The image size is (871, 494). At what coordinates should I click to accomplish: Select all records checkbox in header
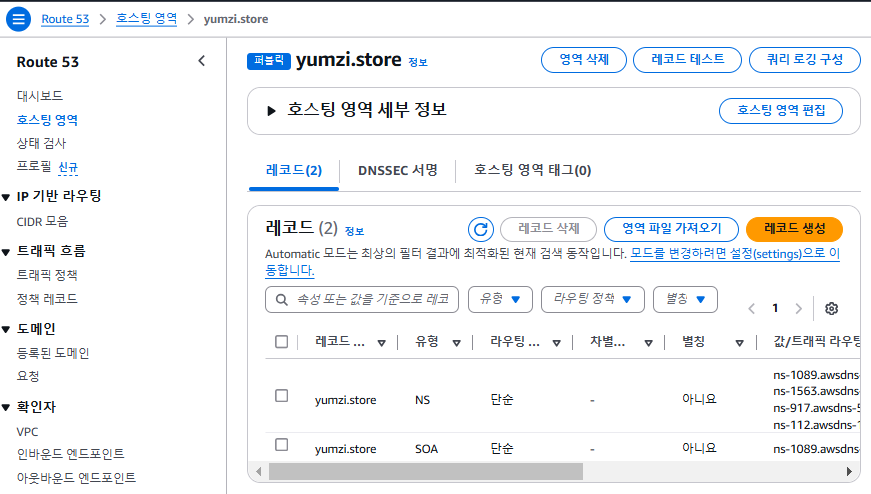[282, 342]
